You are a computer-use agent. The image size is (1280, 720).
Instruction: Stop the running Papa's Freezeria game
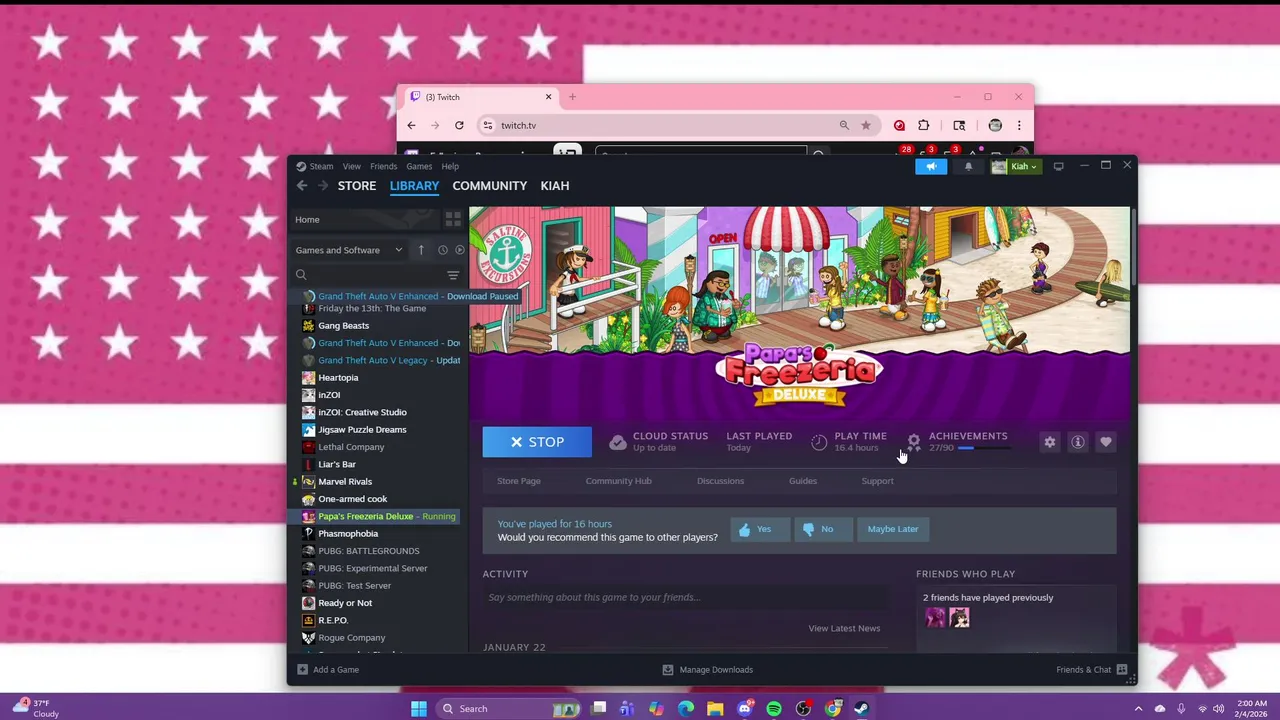pyautogui.click(x=537, y=442)
